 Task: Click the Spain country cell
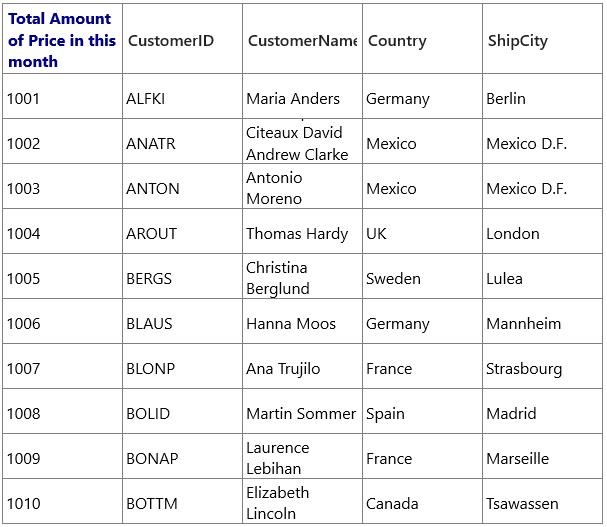422,411
